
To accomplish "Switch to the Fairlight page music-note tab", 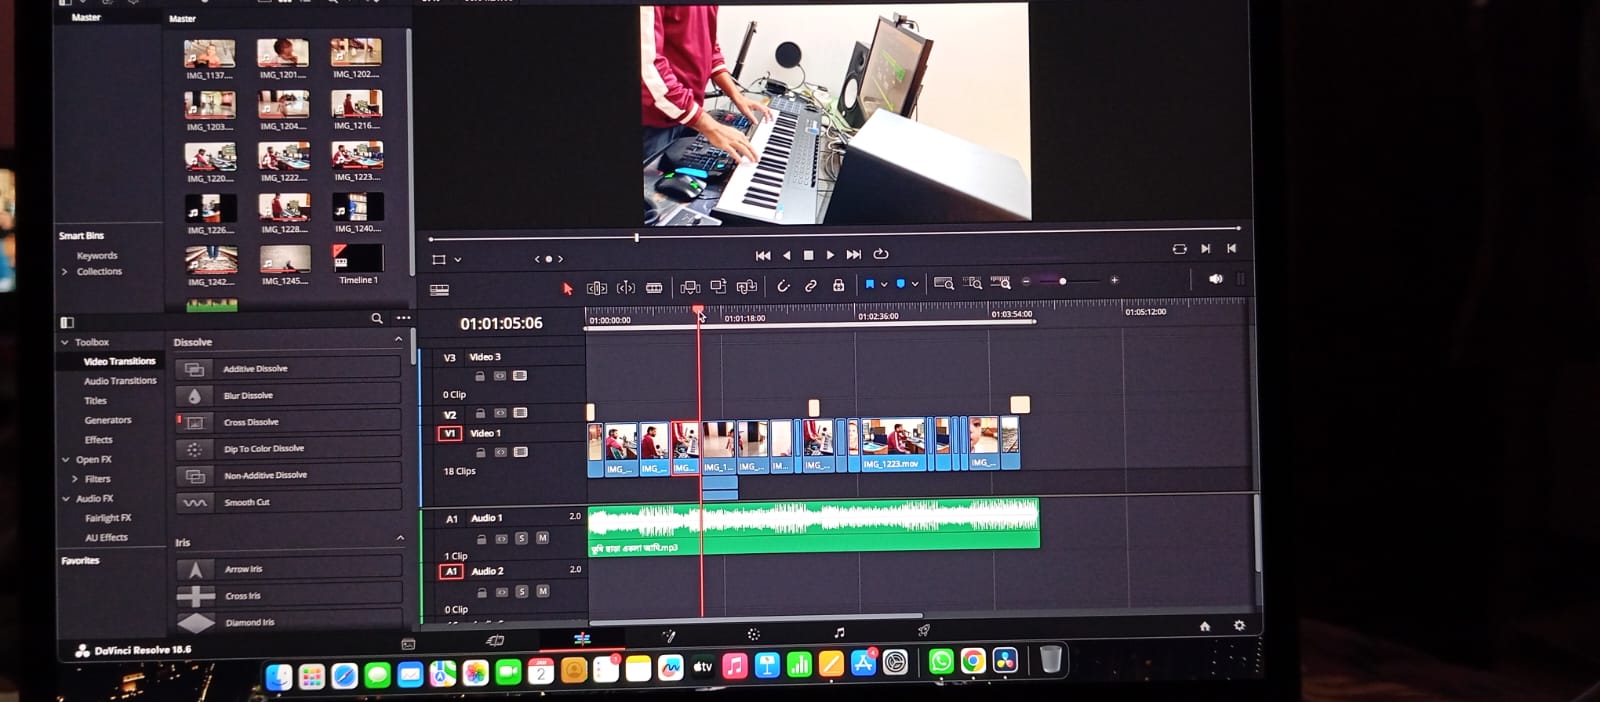I will click(x=839, y=633).
